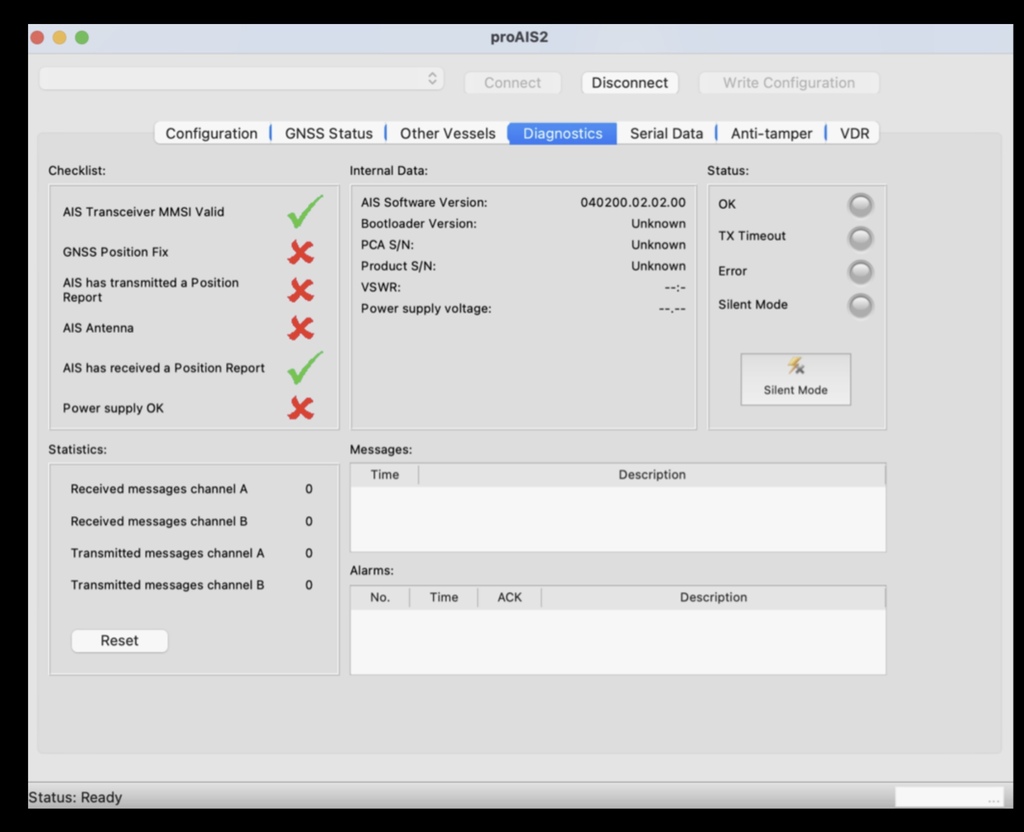Click the OK status indicator light

(860, 205)
